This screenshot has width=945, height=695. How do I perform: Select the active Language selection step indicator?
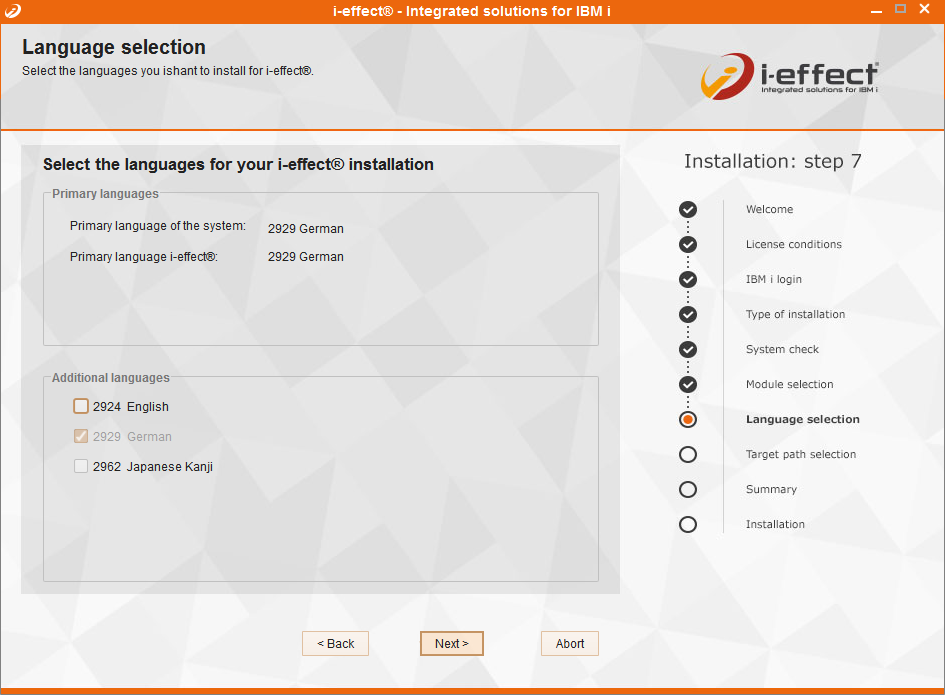(x=688, y=419)
